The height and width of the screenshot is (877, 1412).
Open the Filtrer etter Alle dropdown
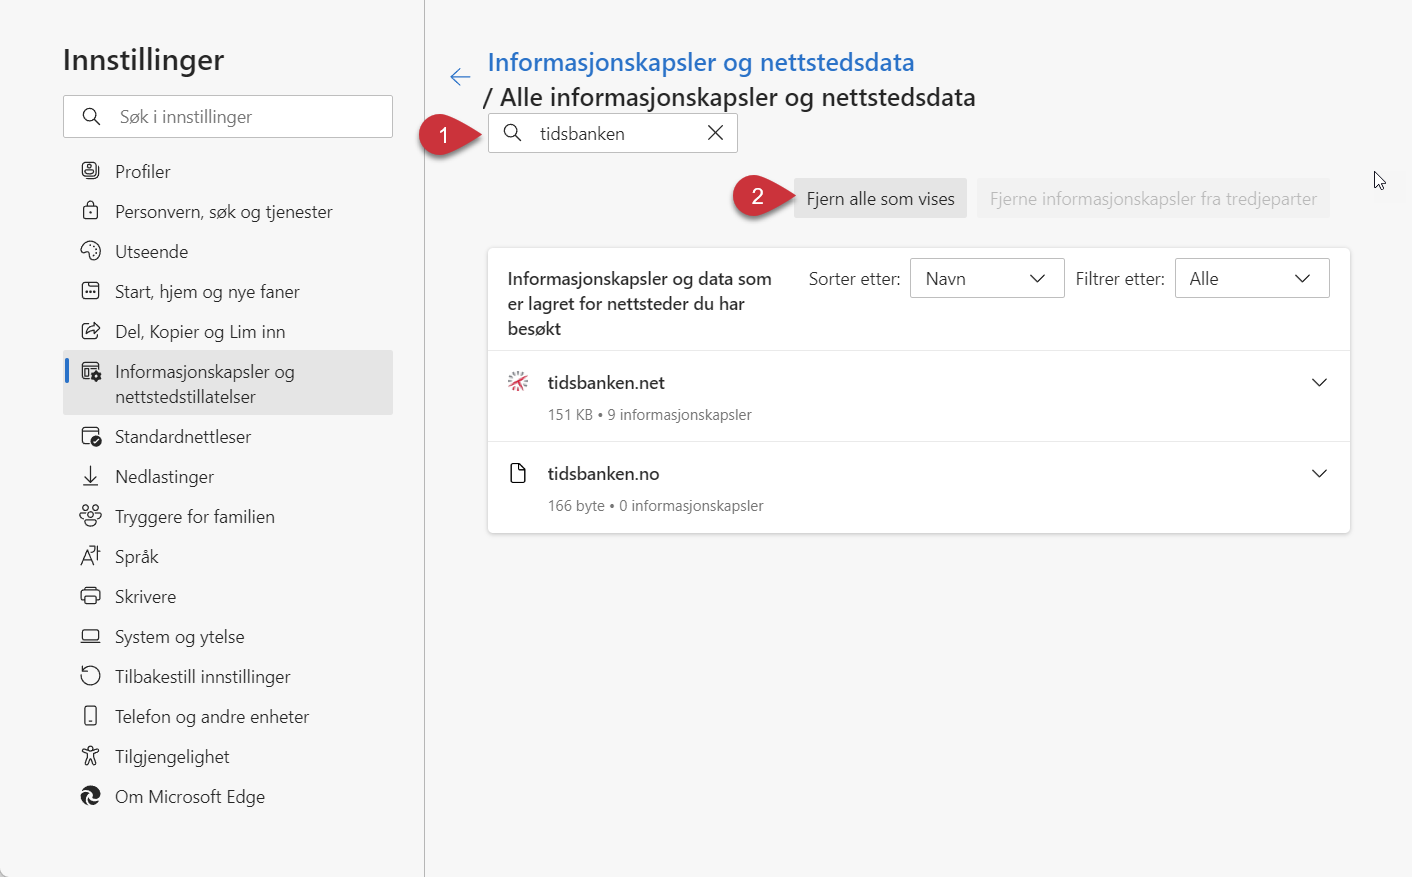click(1252, 278)
